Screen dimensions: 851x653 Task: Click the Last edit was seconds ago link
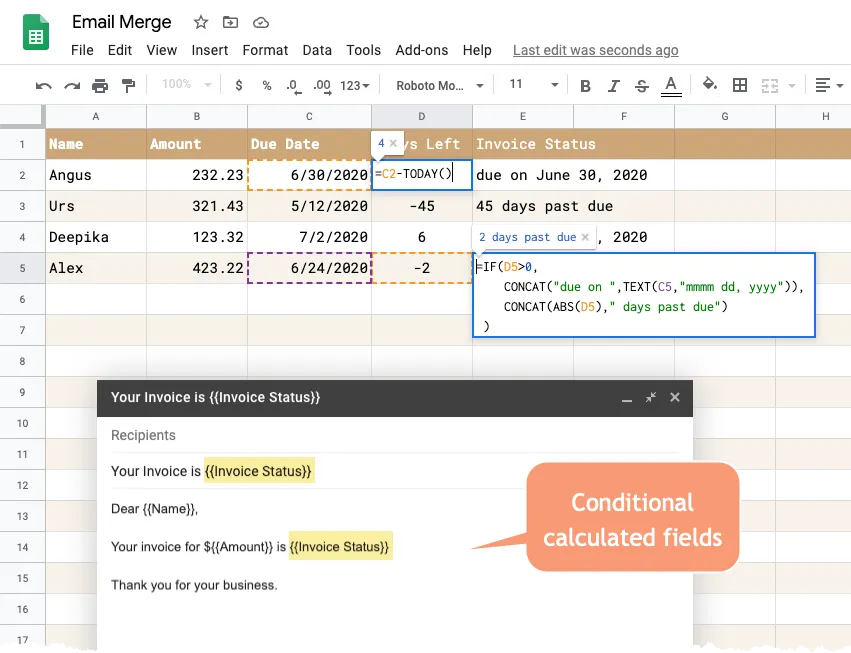tap(595, 50)
